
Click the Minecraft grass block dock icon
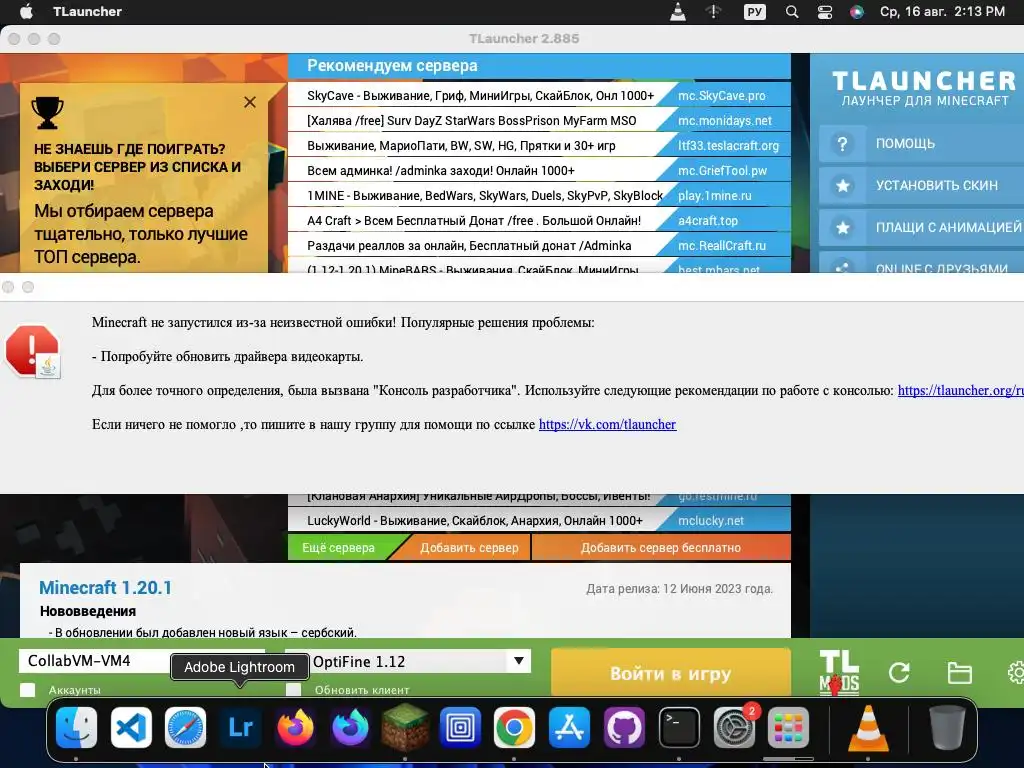(x=405, y=728)
